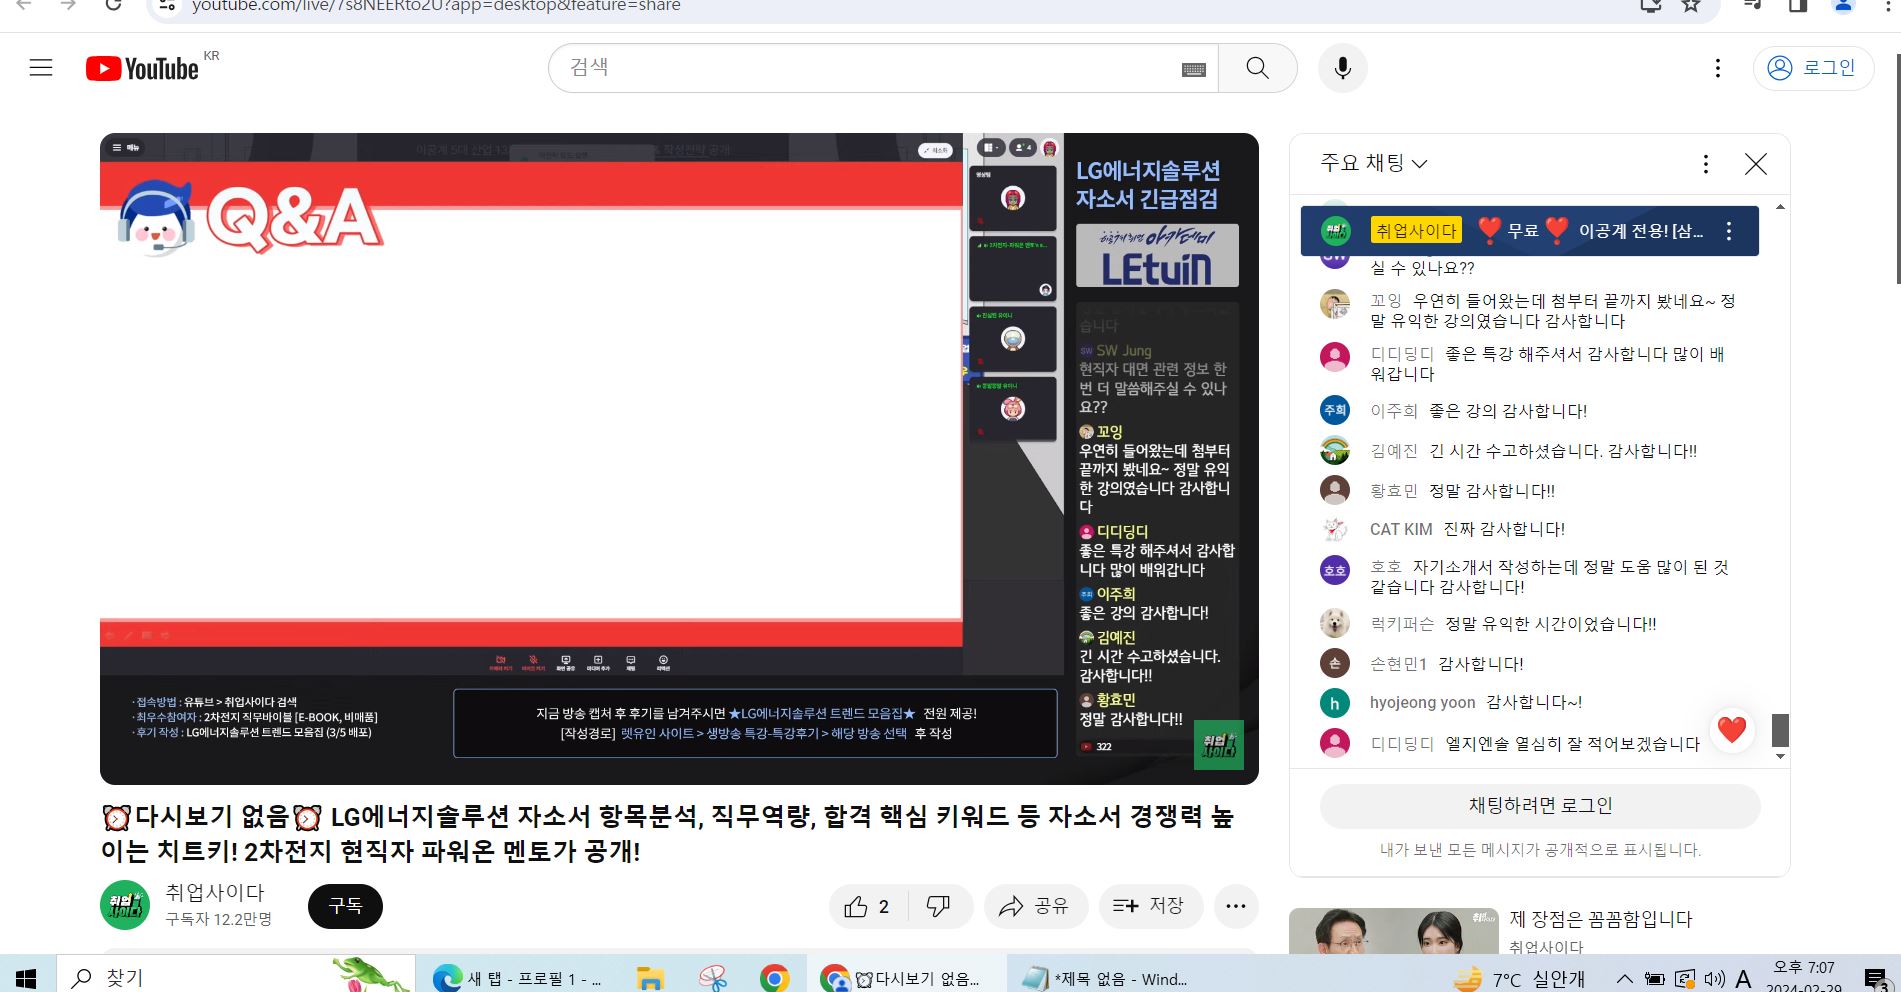
Task: Open the weather widget 7°C 실안개
Action: coord(1519,979)
